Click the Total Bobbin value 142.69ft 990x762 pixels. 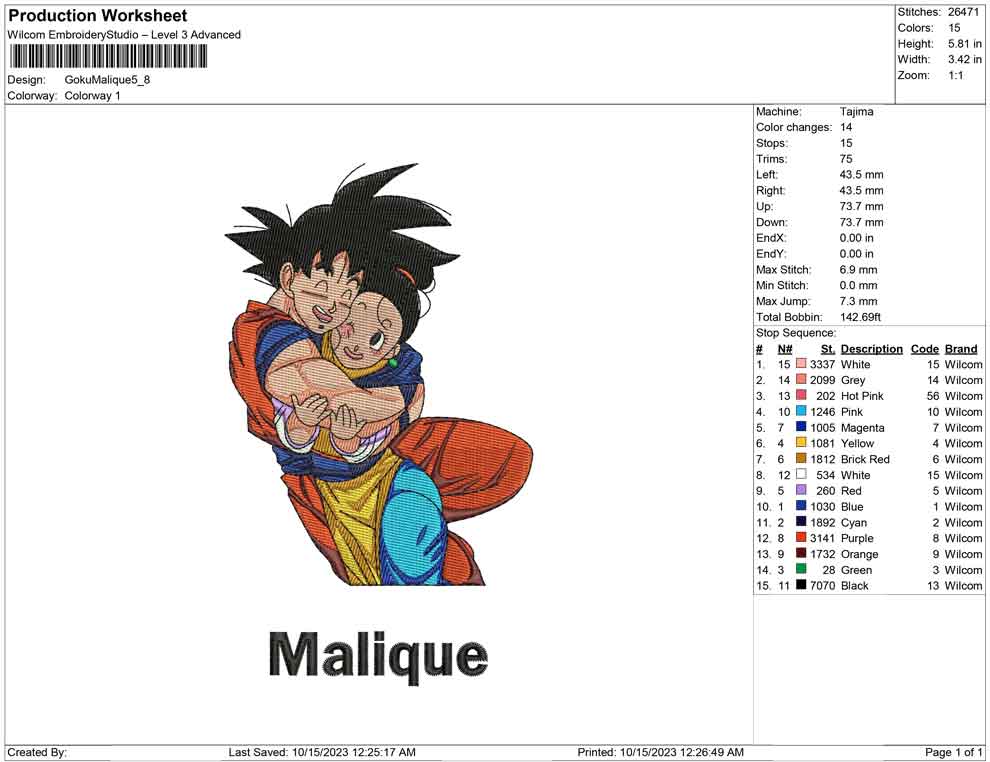click(x=860, y=317)
